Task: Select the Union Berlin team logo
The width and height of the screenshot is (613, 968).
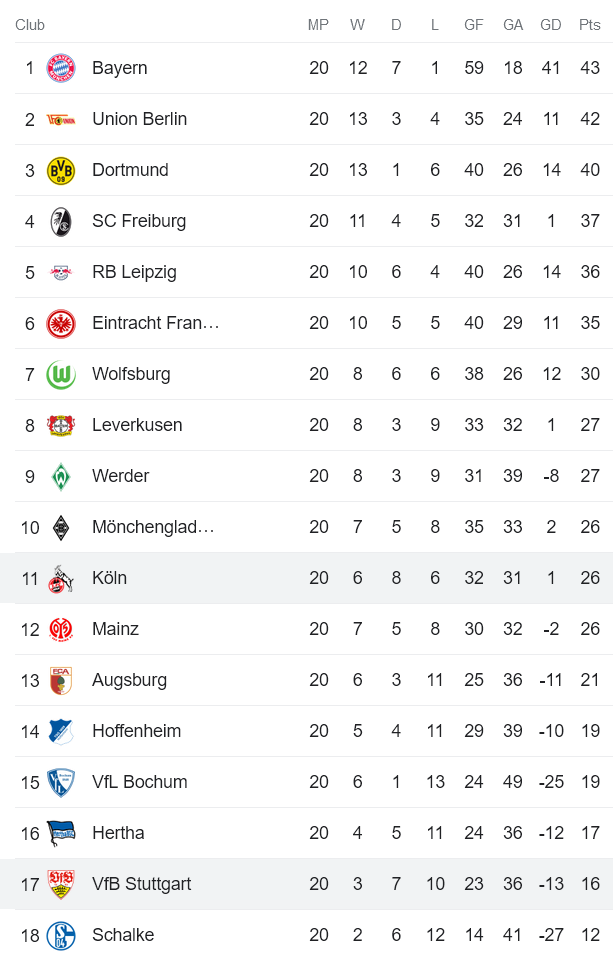Action: [x=64, y=119]
